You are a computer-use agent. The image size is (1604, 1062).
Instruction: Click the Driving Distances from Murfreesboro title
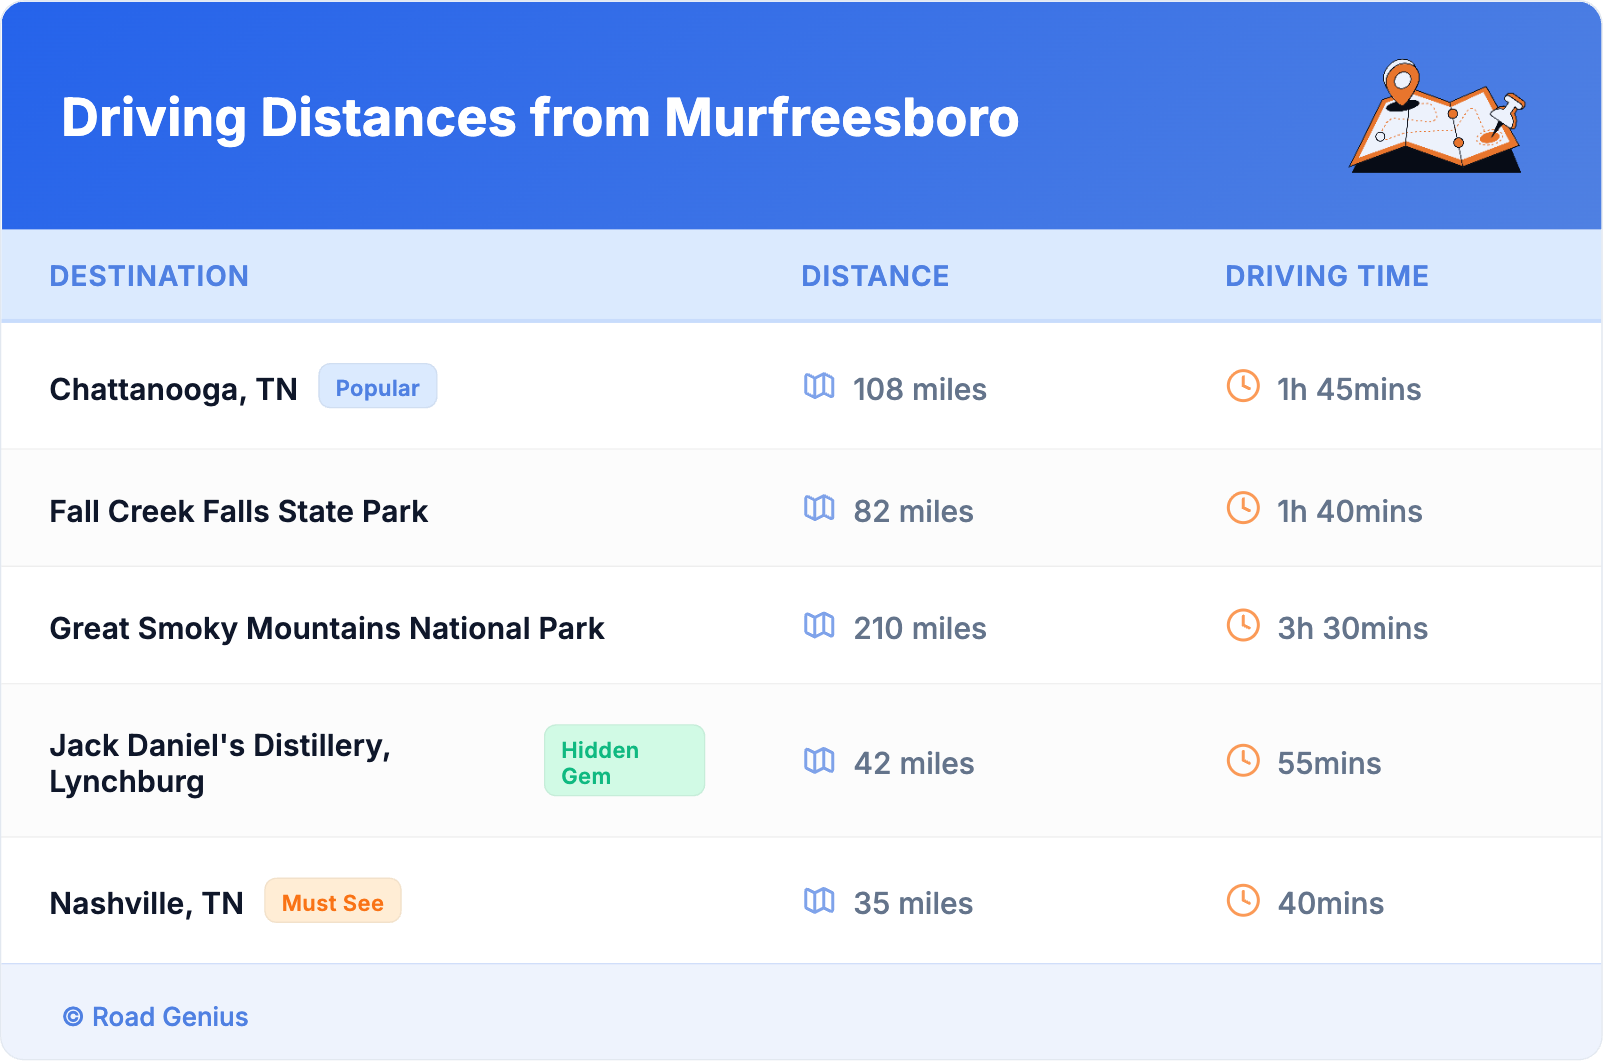tap(540, 118)
